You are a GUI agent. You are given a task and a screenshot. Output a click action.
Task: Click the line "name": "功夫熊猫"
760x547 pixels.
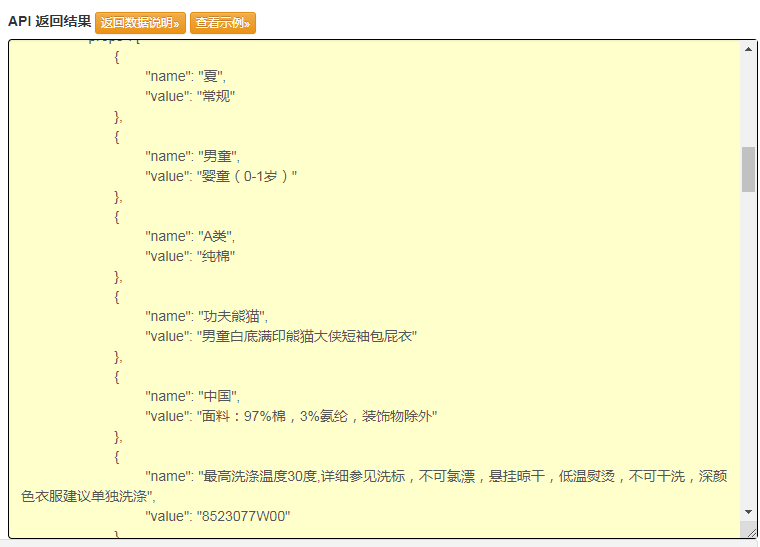click(x=206, y=316)
